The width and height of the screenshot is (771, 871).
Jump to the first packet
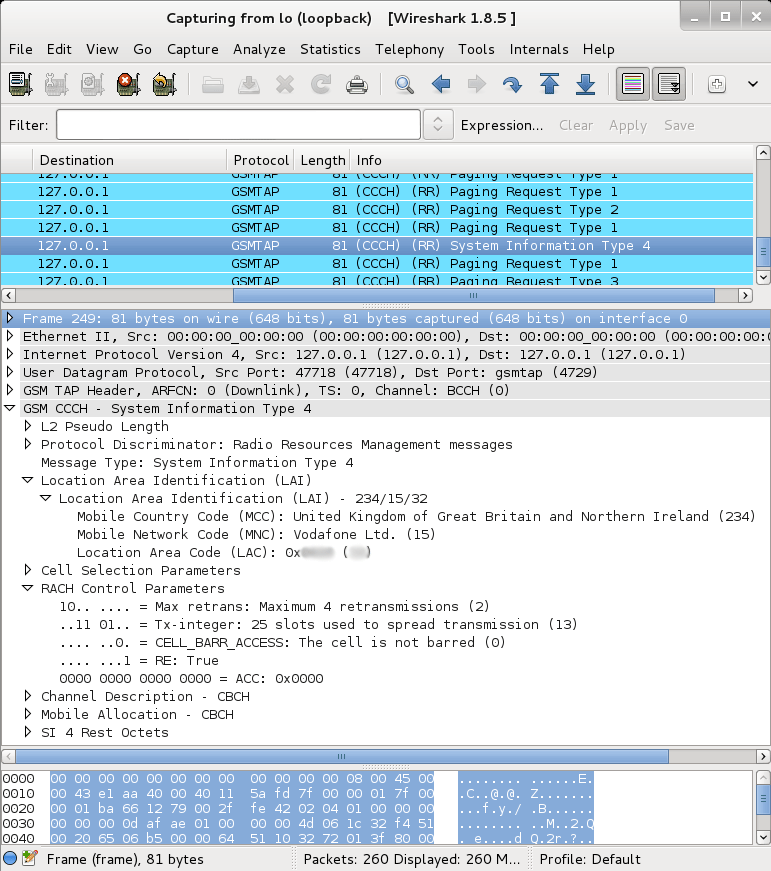[x=549, y=84]
